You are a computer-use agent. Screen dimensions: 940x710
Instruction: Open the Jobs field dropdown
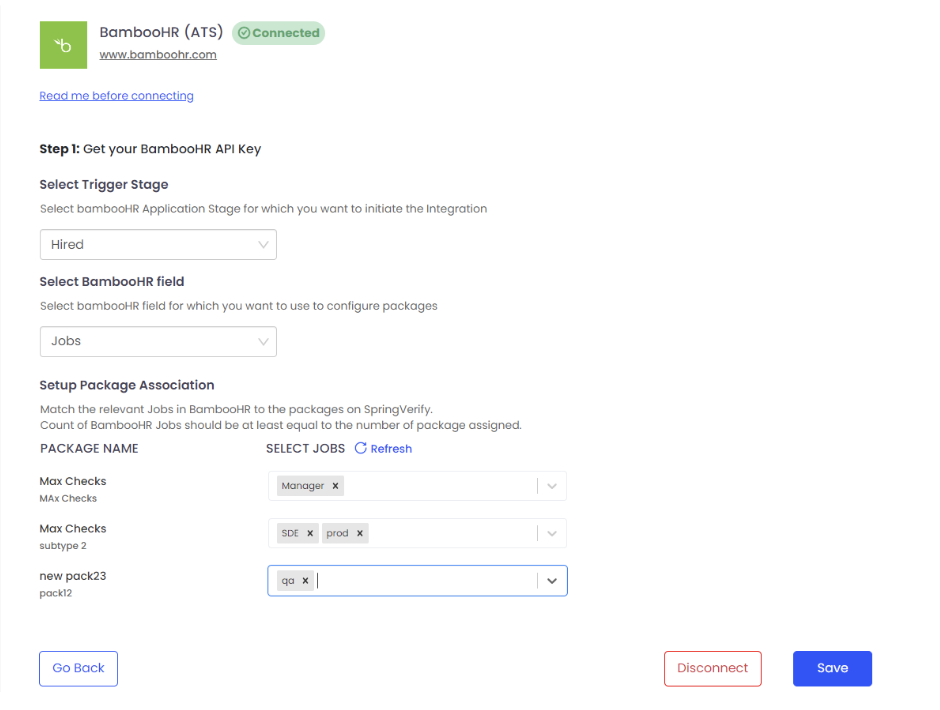(x=158, y=341)
